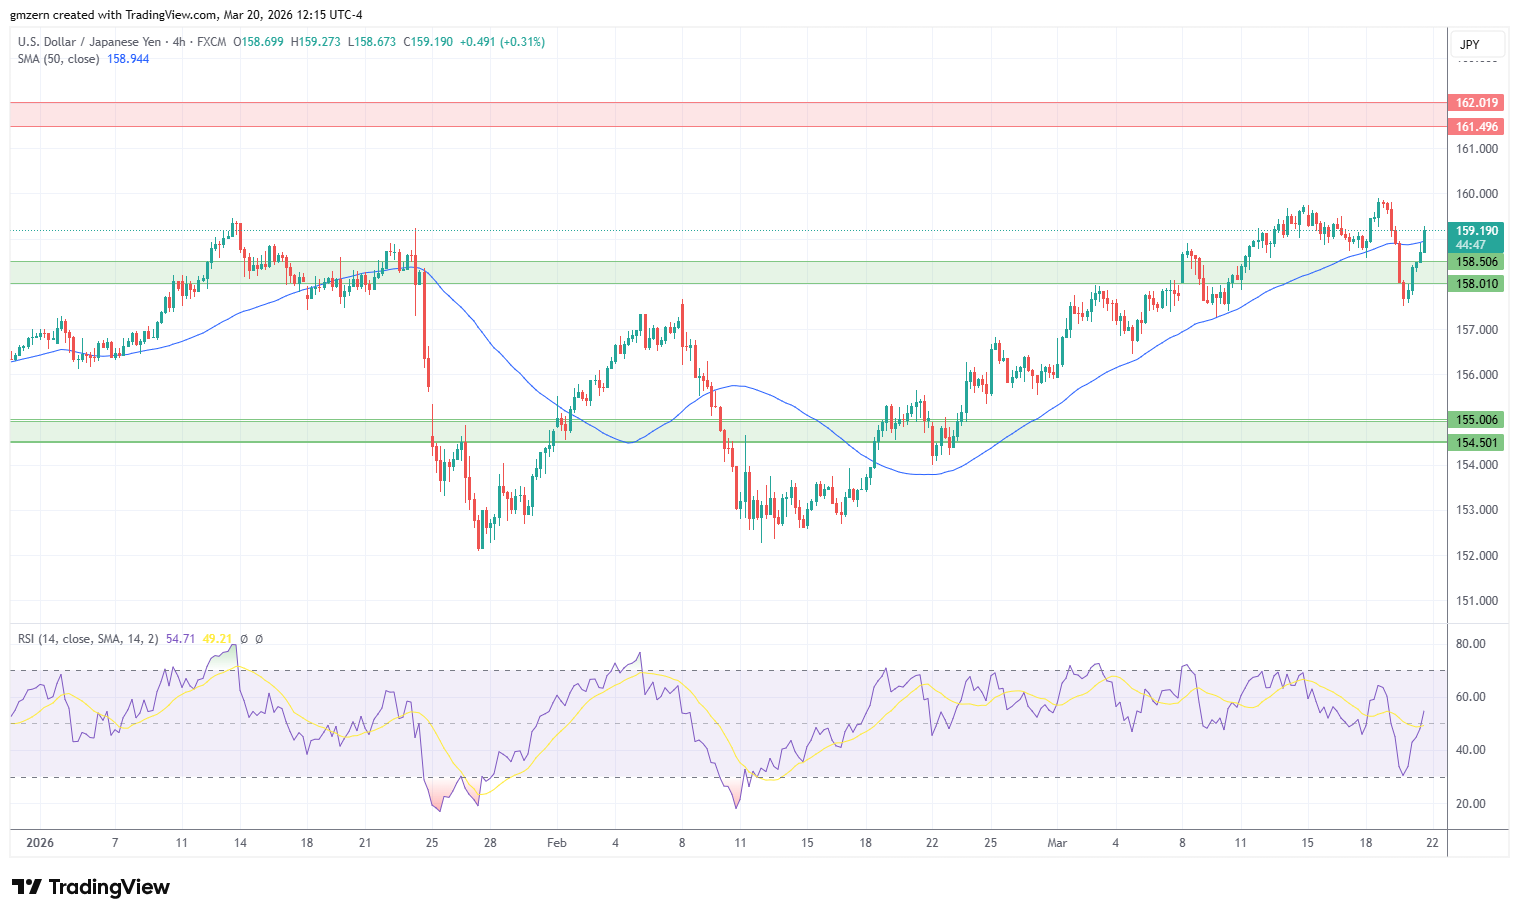Viewport: 1519px width, 917px height.
Task: Select the RSI value 54.71
Action: point(181,639)
